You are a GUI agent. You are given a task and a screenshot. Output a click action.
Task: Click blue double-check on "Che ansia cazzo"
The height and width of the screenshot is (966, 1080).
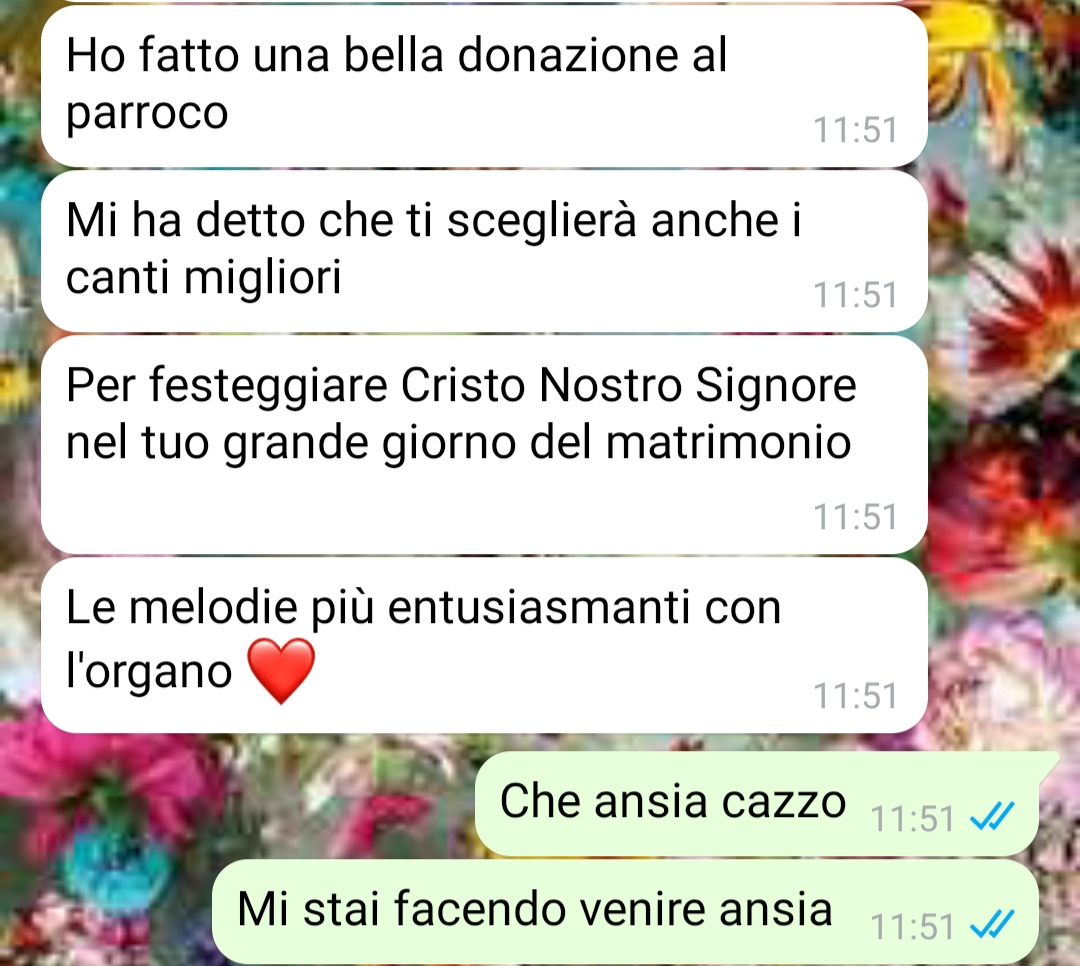(992, 816)
